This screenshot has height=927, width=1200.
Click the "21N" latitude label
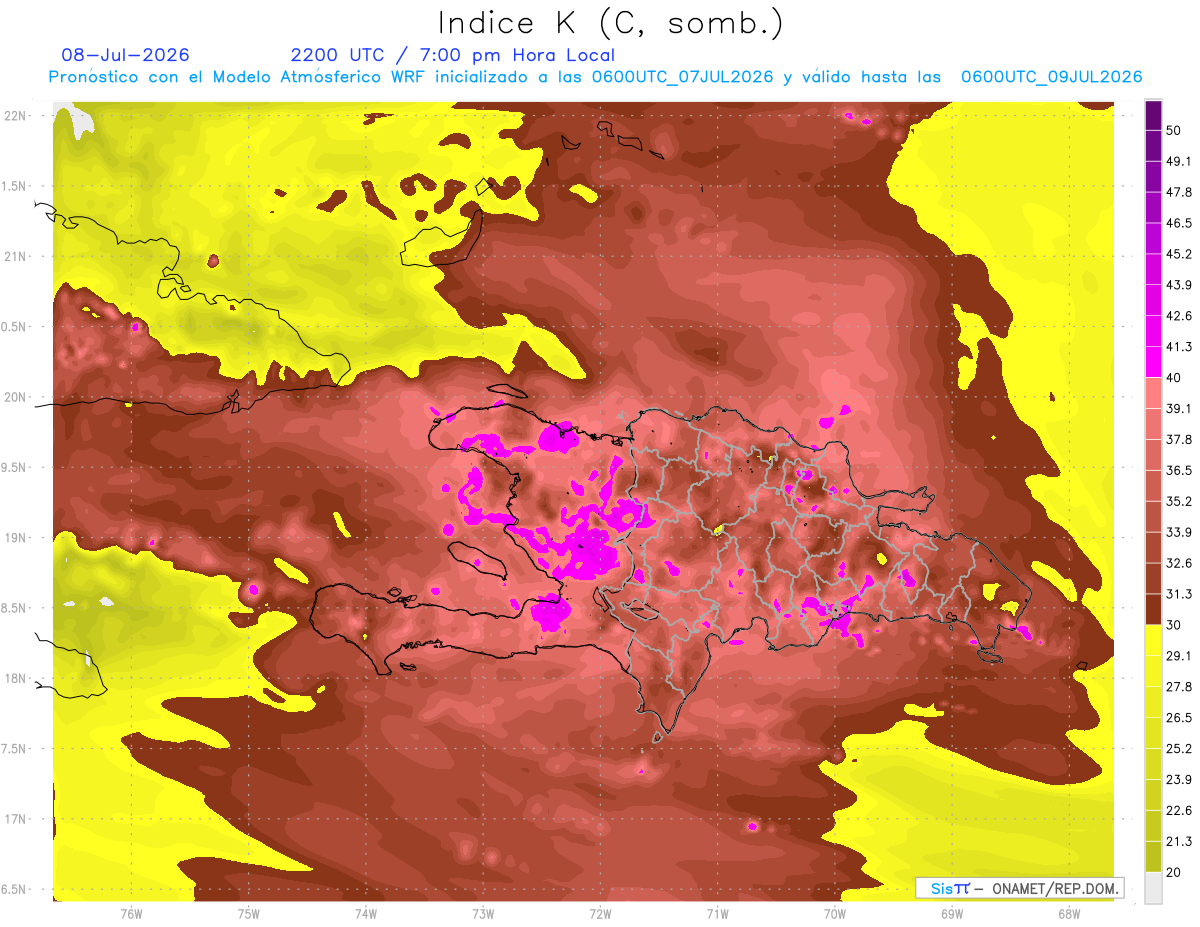coord(16,257)
